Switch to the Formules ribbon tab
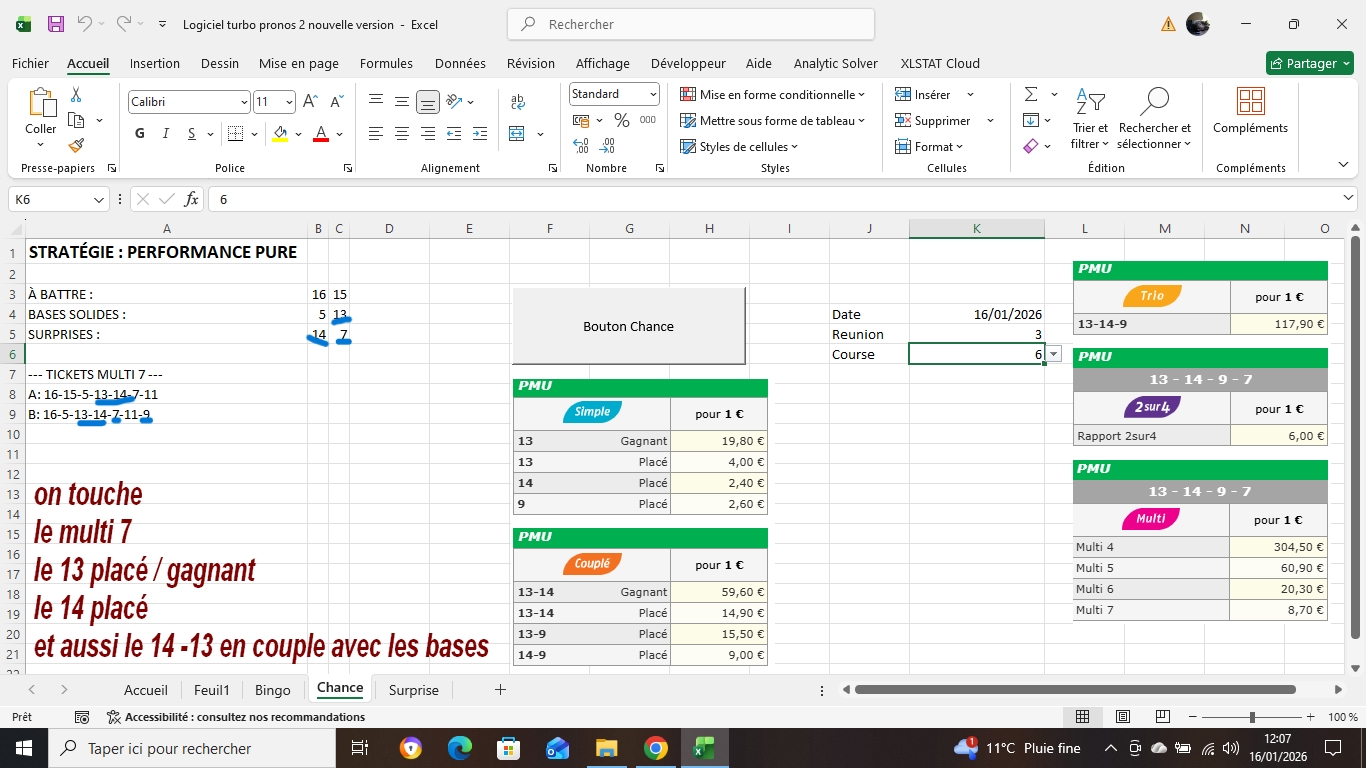1366x768 pixels. point(386,63)
